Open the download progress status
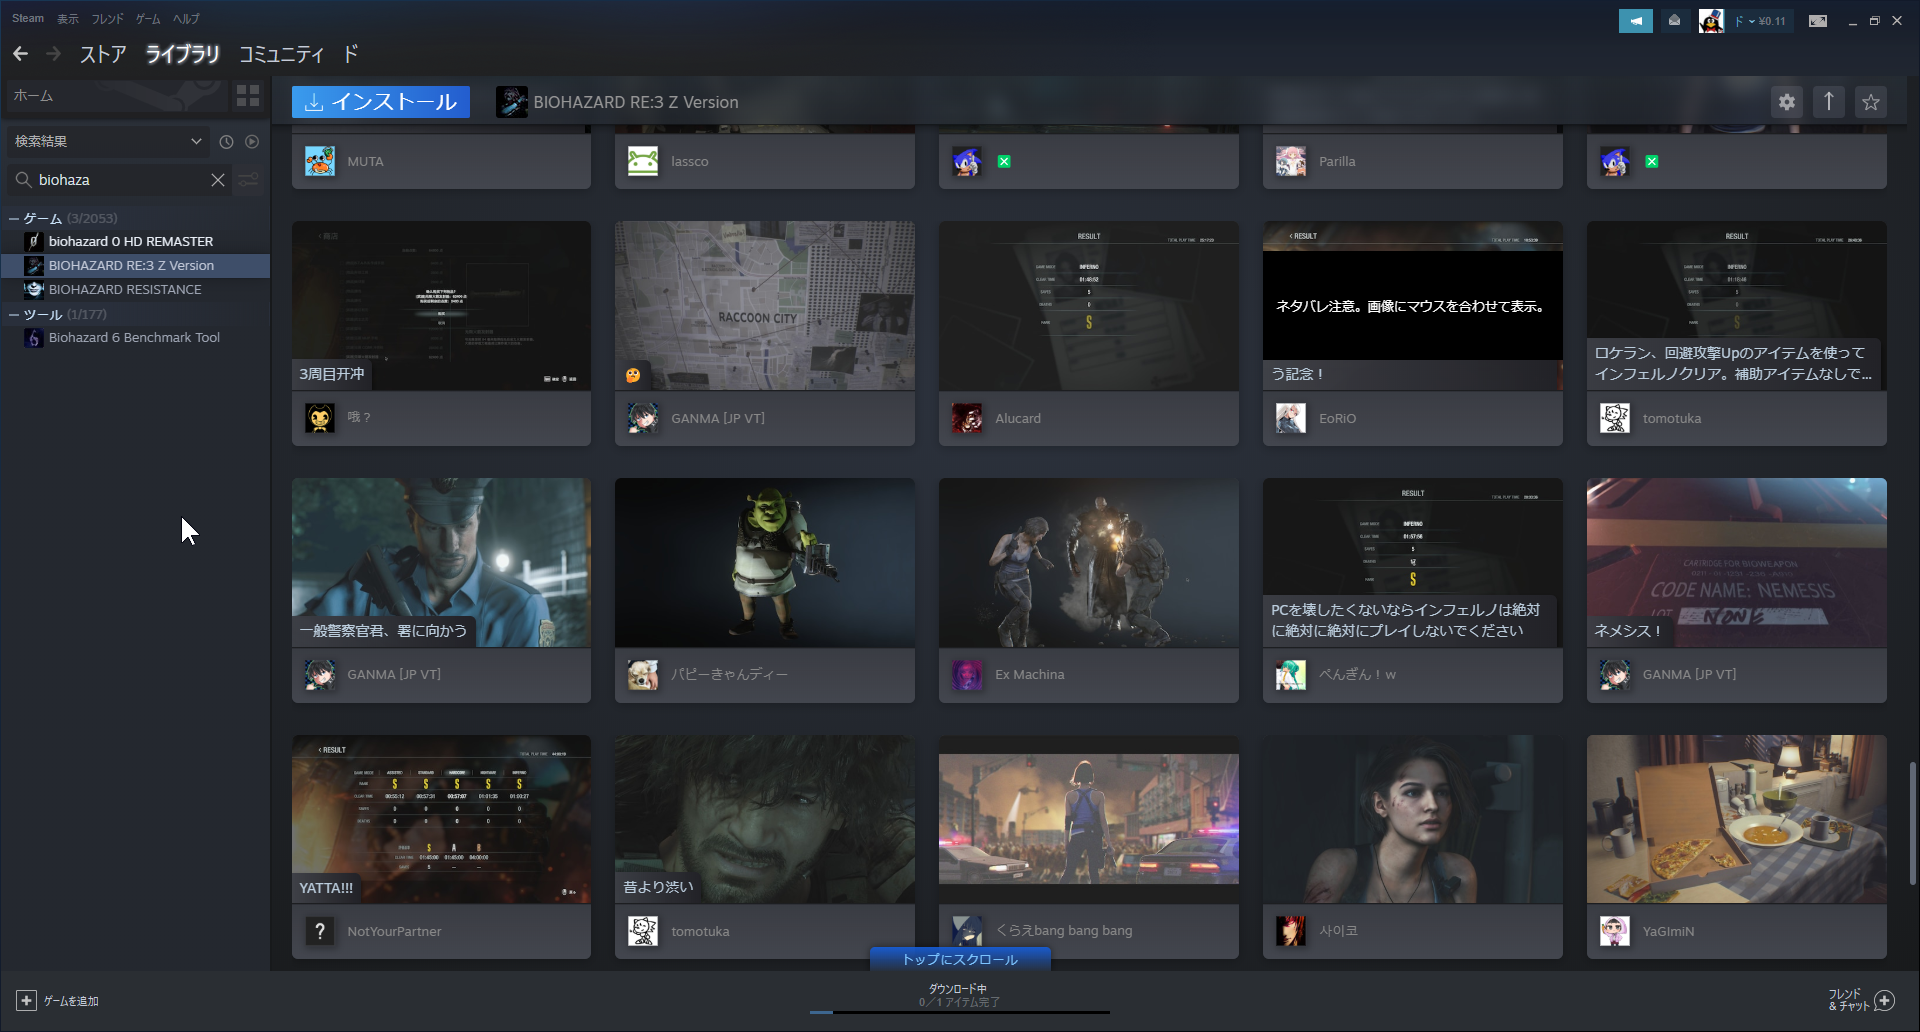This screenshot has width=1920, height=1032. click(959, 996)
